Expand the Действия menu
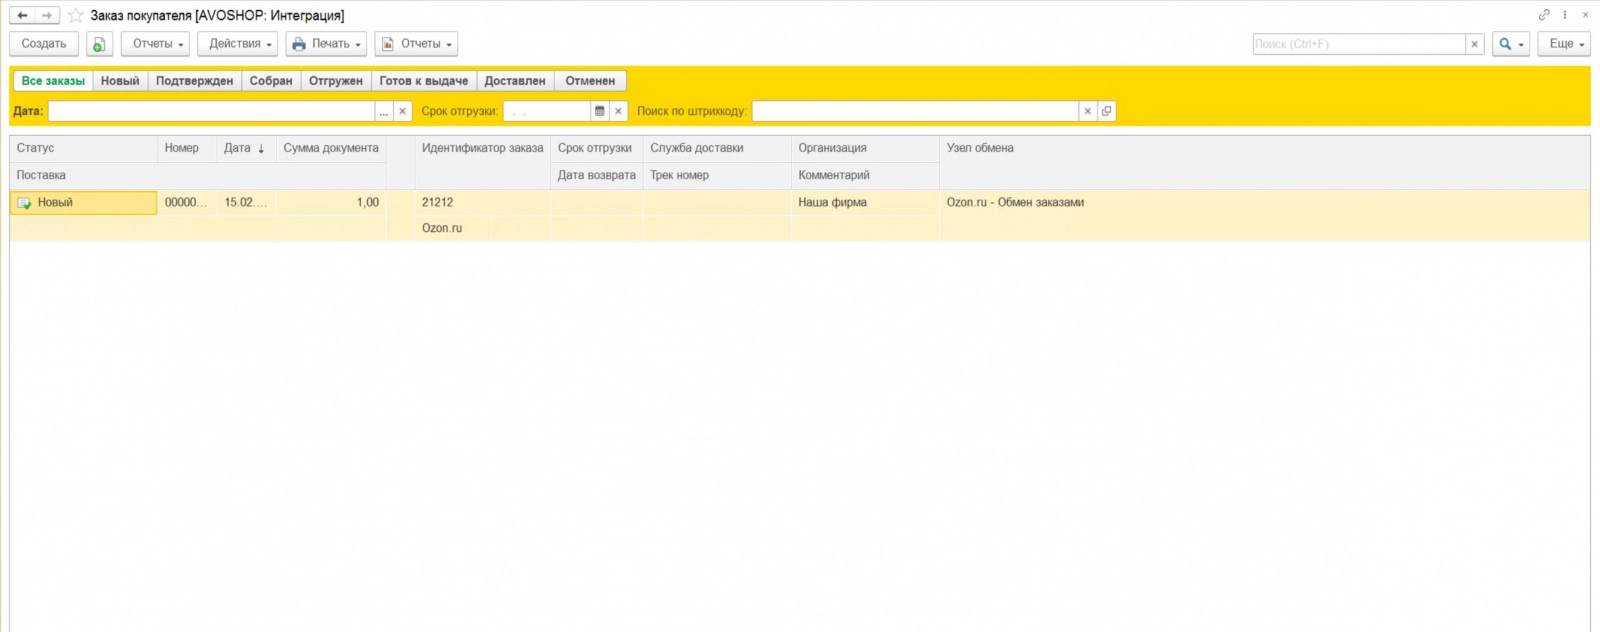Image resolution: width=1600 pixels, height=632 pixels. pyautogui.click(x=237, y=44)
